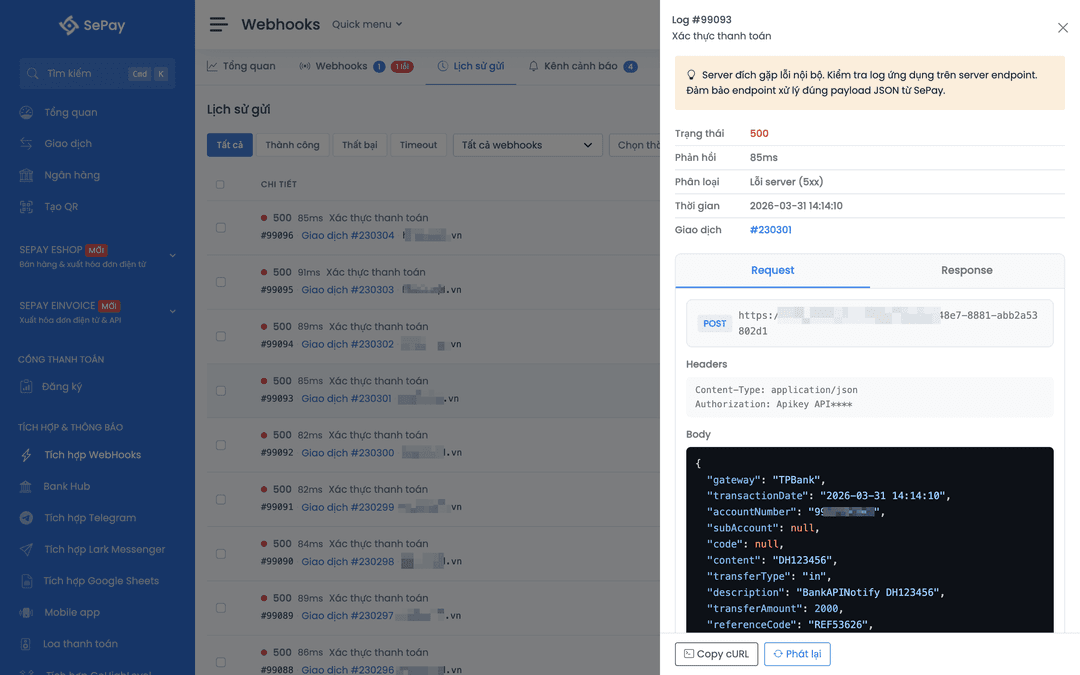Close the Log #99093 panel
This screenshot has height=675, width=1080.
pyautogui.click(x=1063, y=28)
